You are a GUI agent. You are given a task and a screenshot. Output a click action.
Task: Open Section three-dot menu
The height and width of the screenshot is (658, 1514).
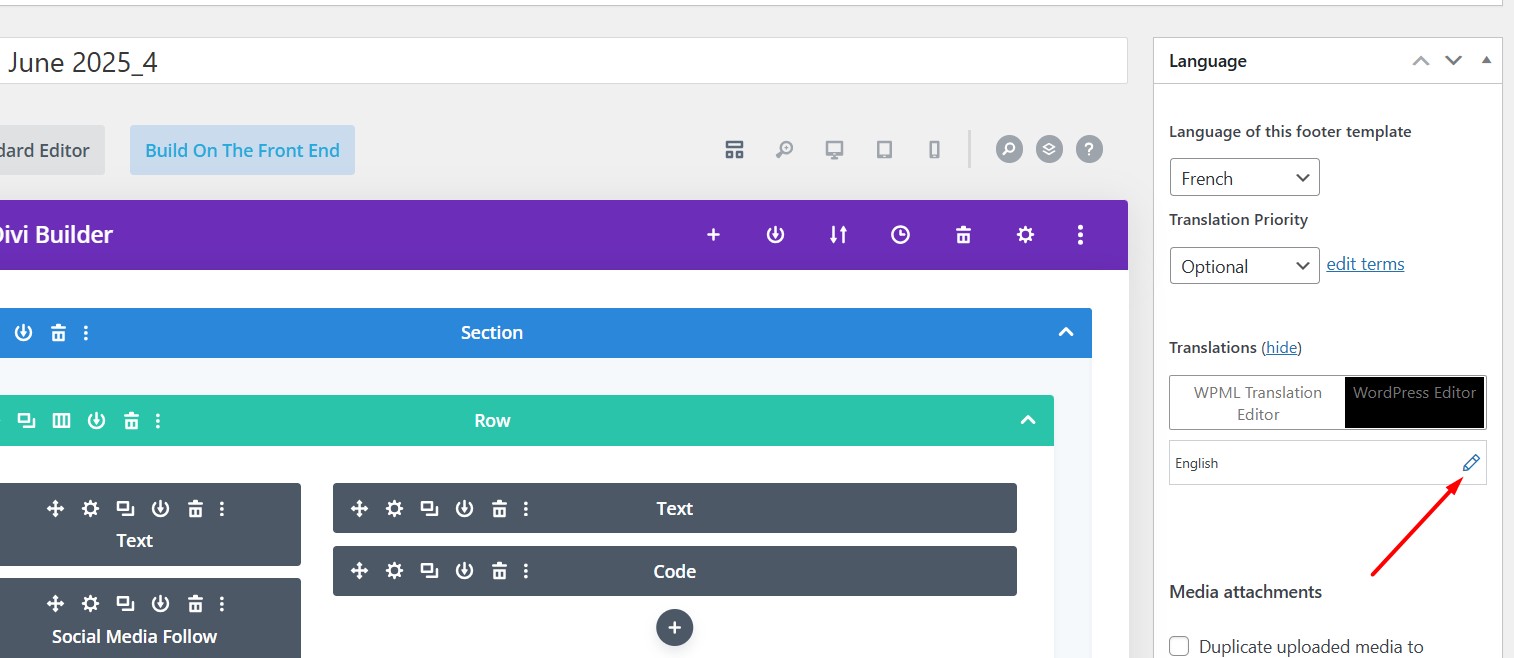(86, 332)
